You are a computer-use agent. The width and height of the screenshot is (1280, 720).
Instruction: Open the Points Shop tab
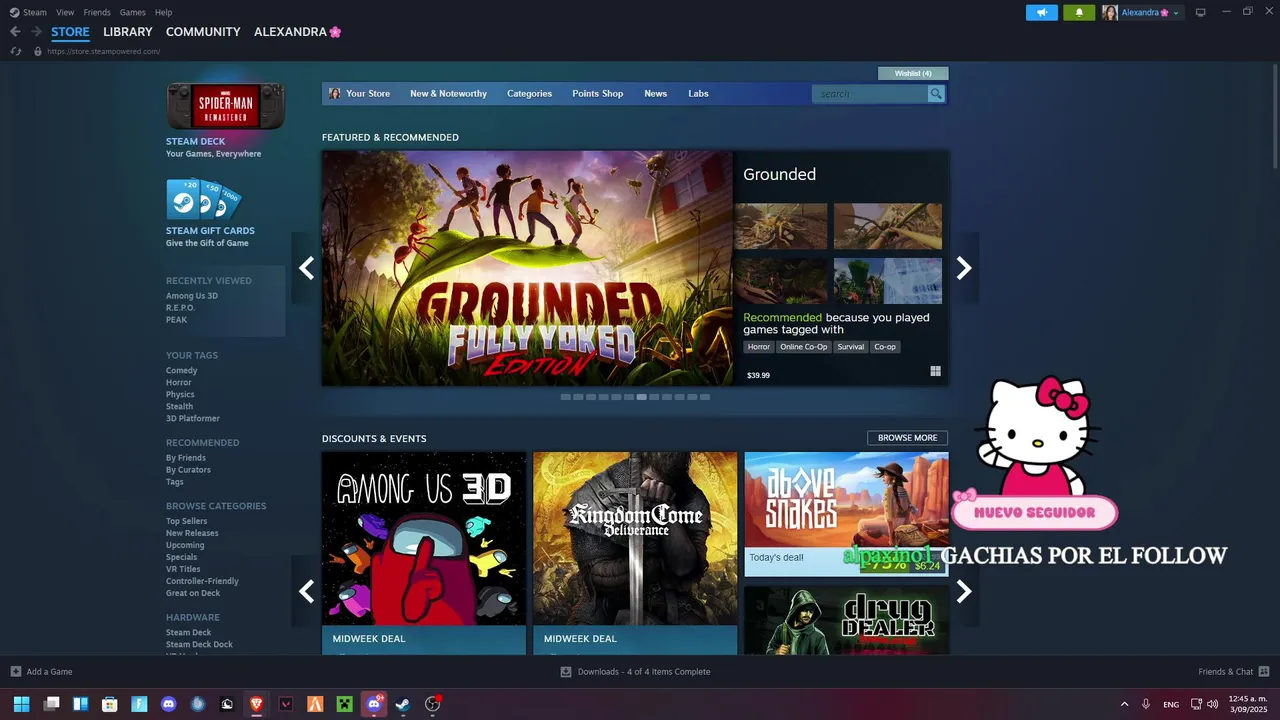click(x=597, y=94)
